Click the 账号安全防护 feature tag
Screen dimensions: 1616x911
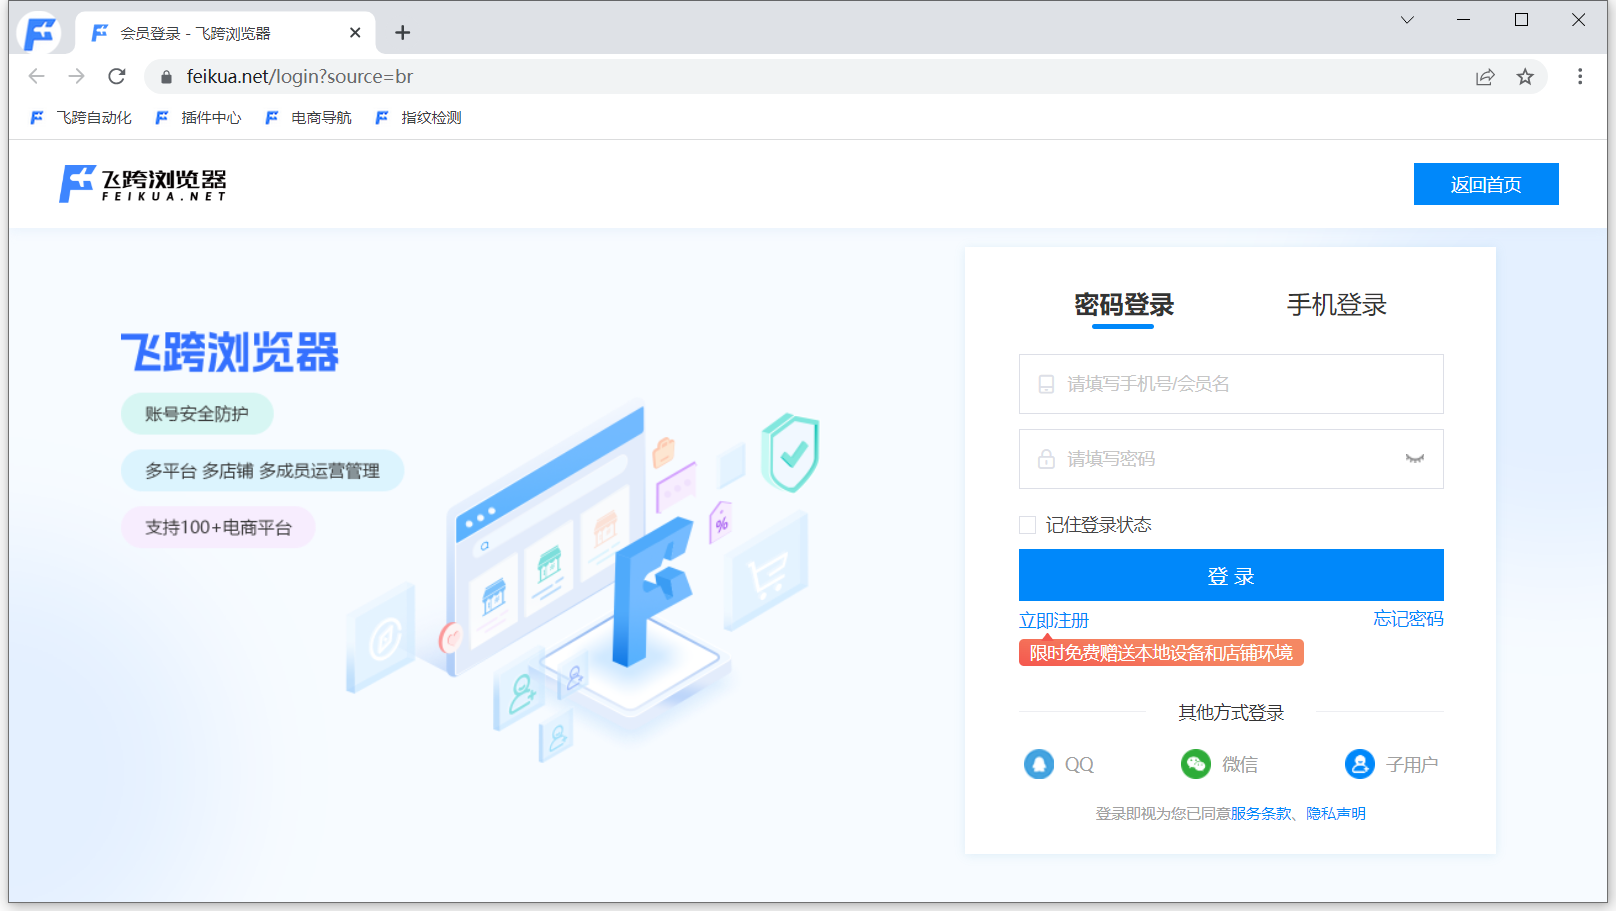click(197, 414)
